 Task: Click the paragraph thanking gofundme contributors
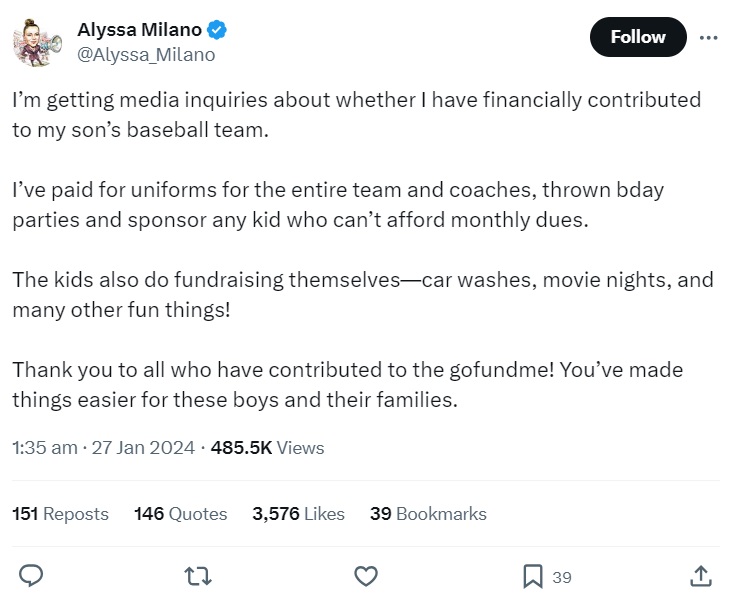(x=347, y=385)
